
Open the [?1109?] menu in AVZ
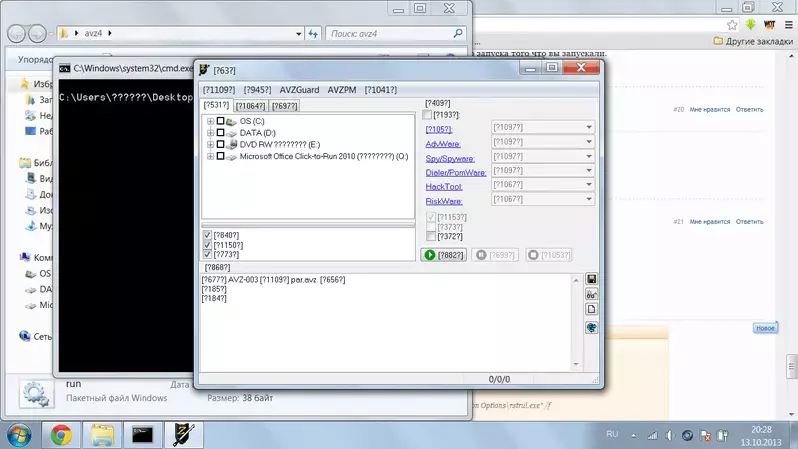(x=219, y=90)
